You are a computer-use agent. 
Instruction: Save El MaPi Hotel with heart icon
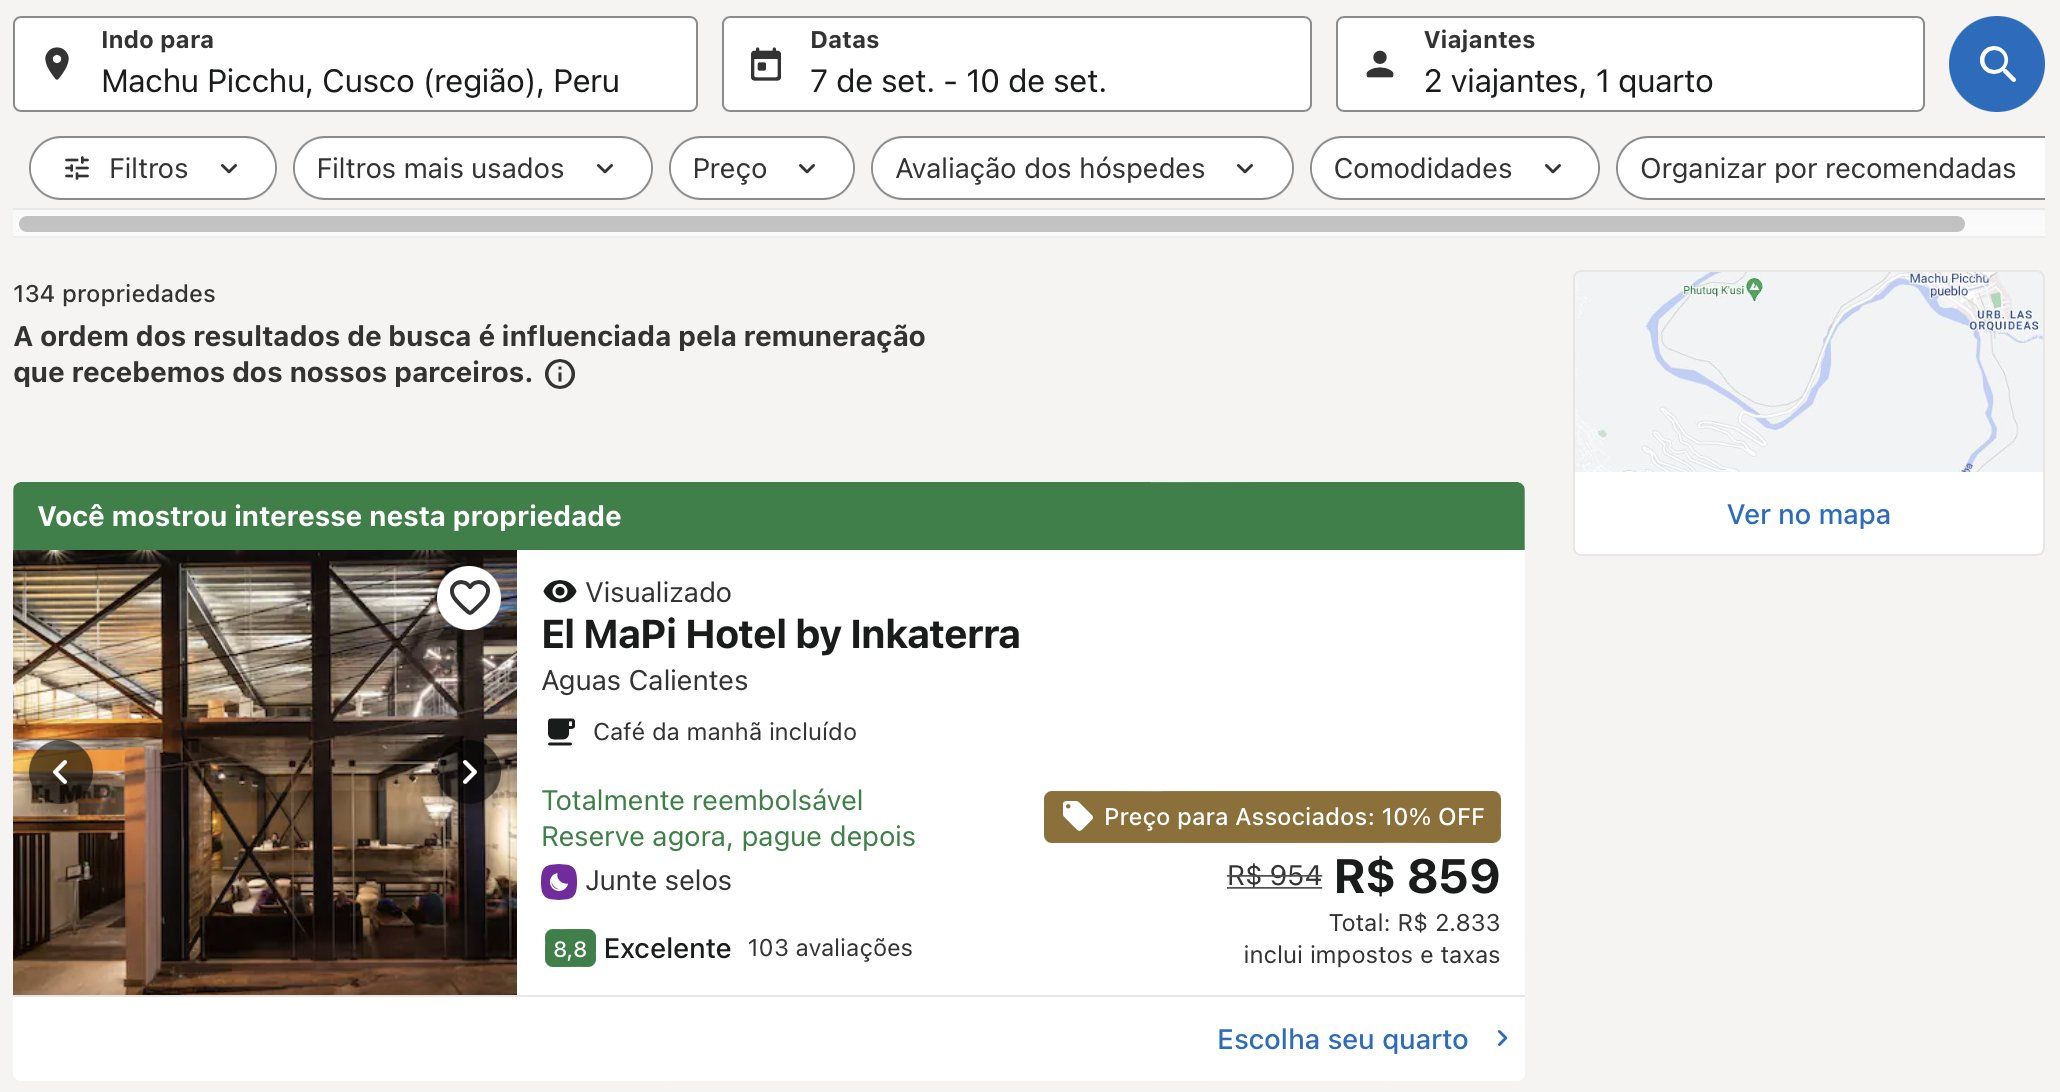click(469, 597)
